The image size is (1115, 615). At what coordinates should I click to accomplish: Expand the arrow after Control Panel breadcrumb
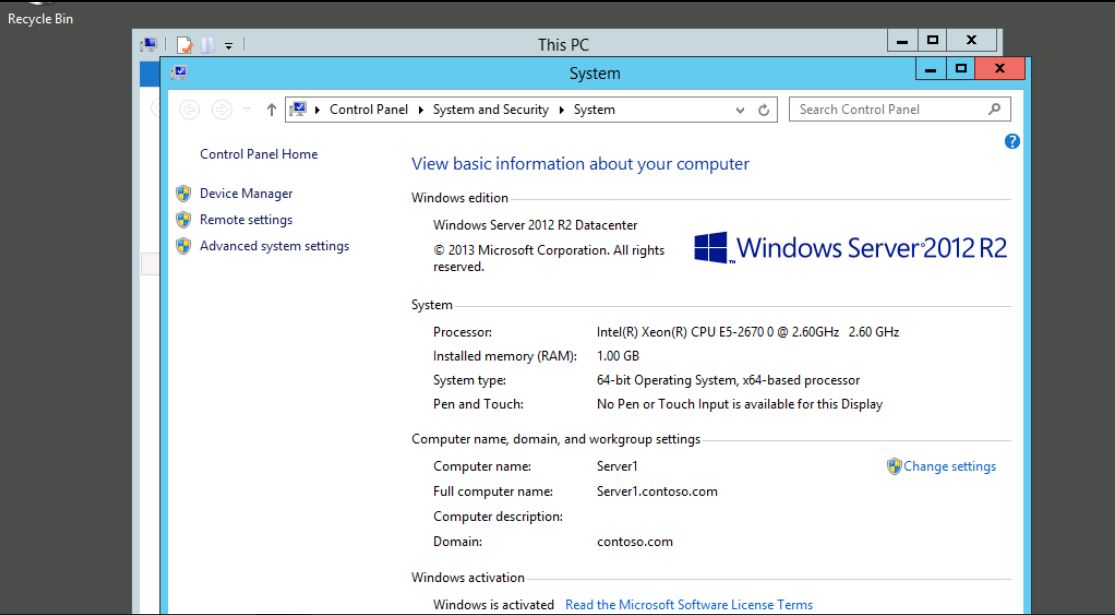click(421, 109)
